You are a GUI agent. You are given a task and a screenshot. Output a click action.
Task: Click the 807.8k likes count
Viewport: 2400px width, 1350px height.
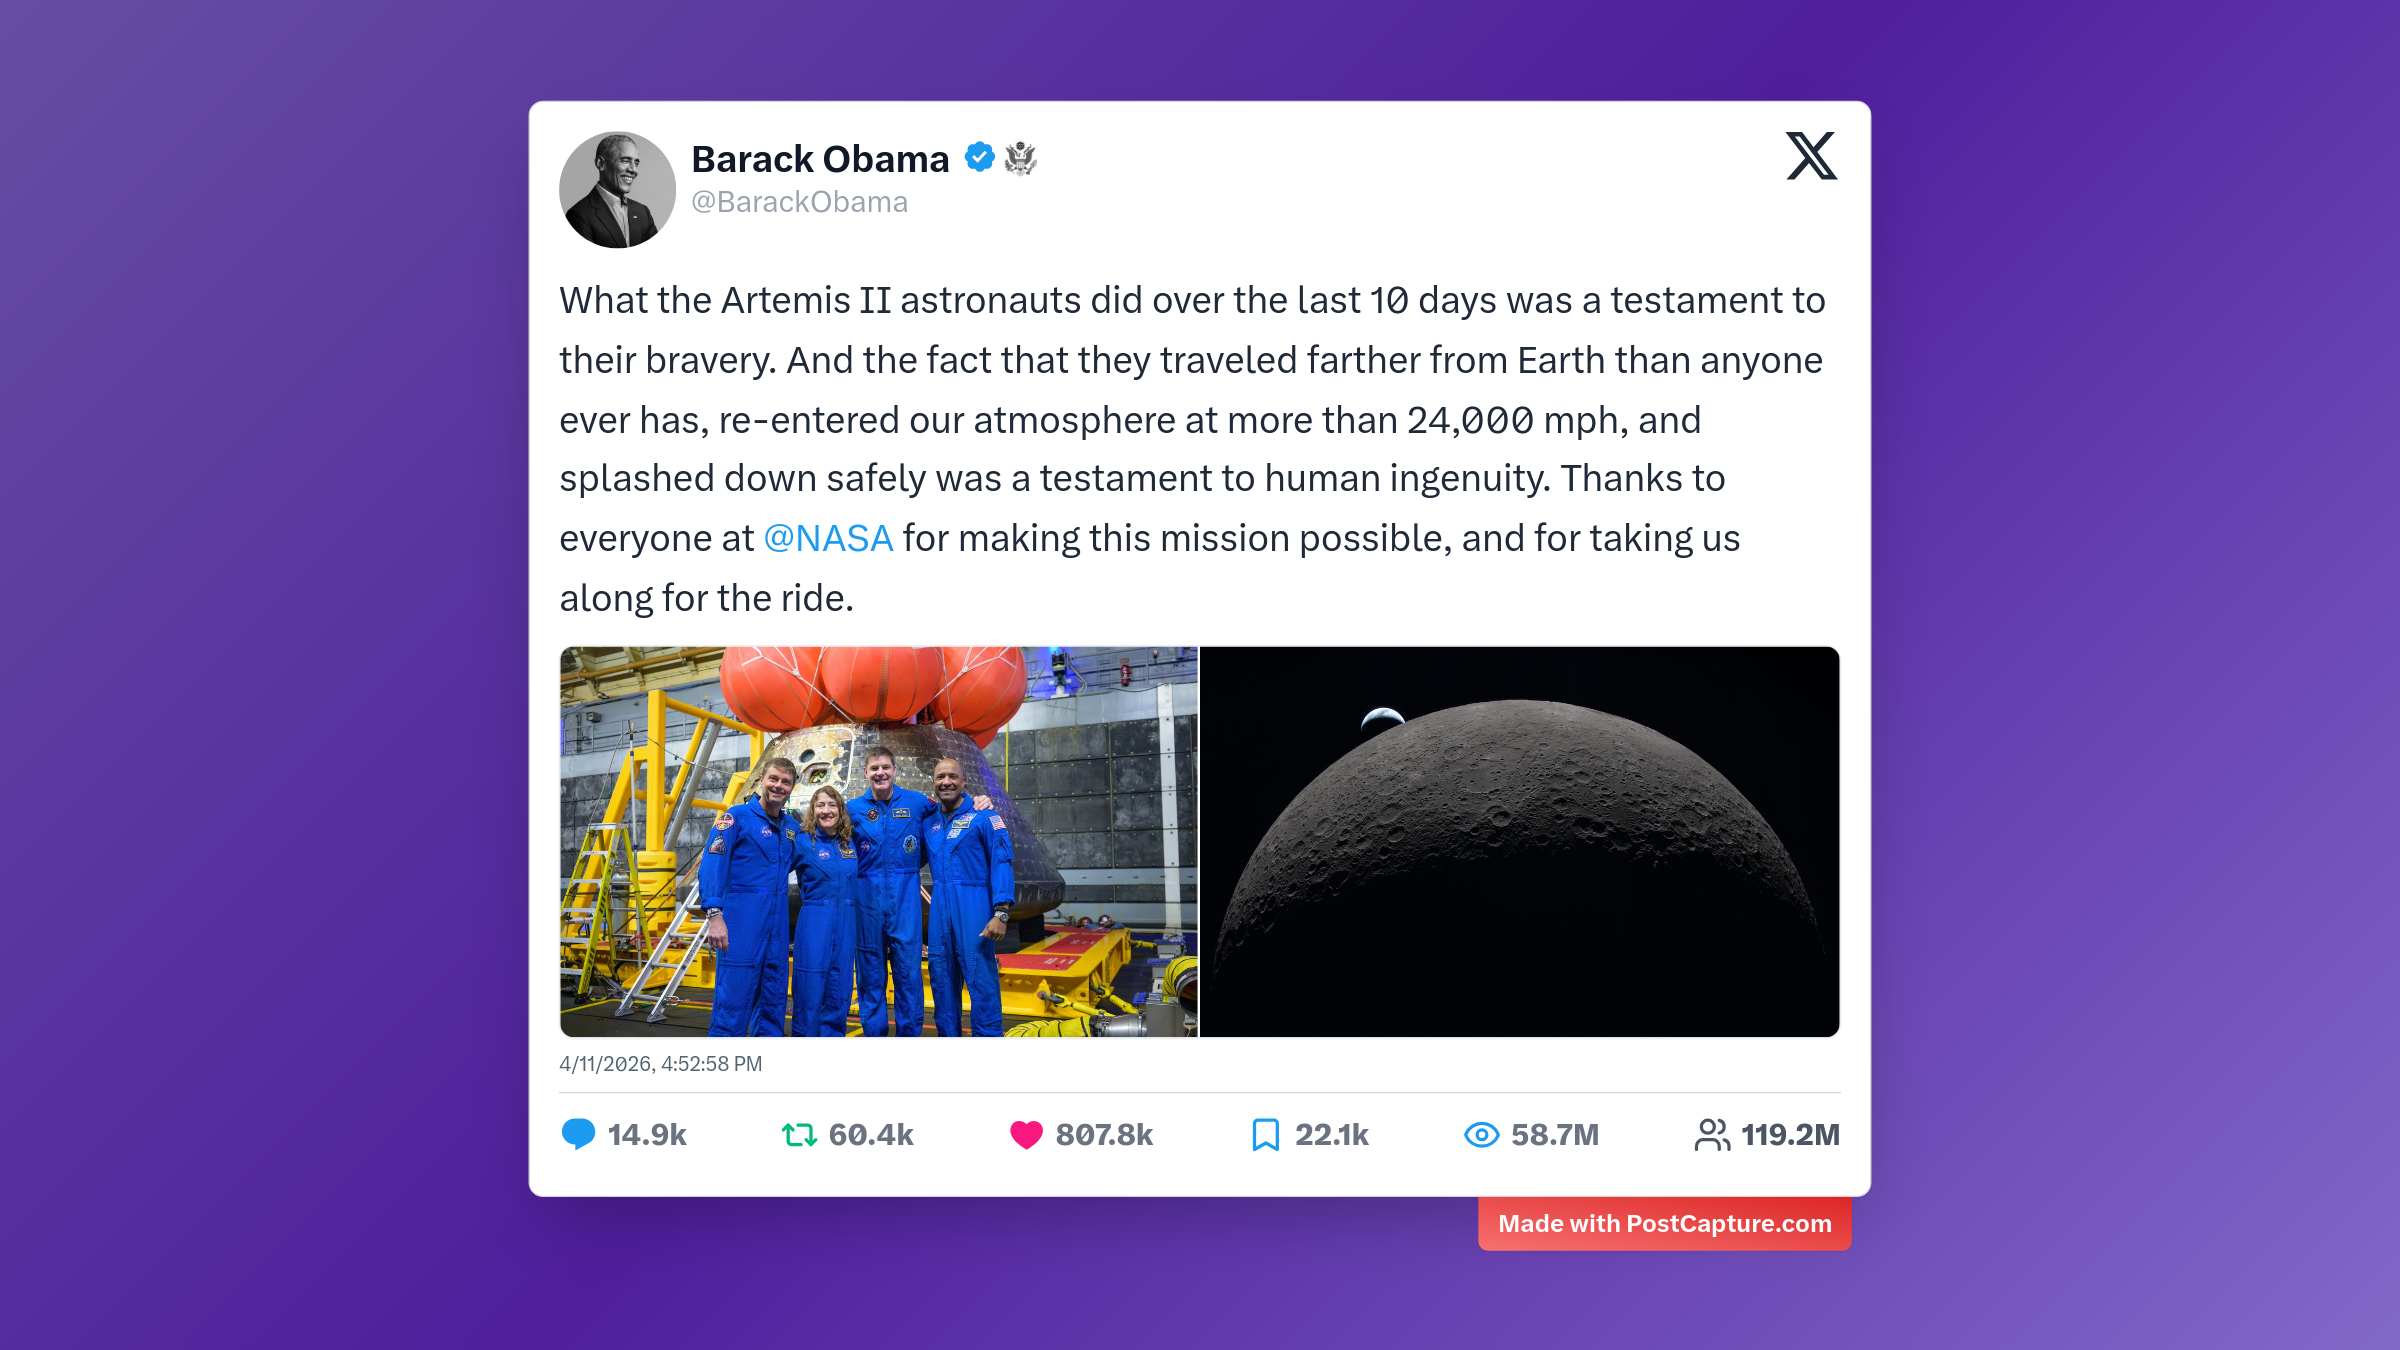1104,1135
